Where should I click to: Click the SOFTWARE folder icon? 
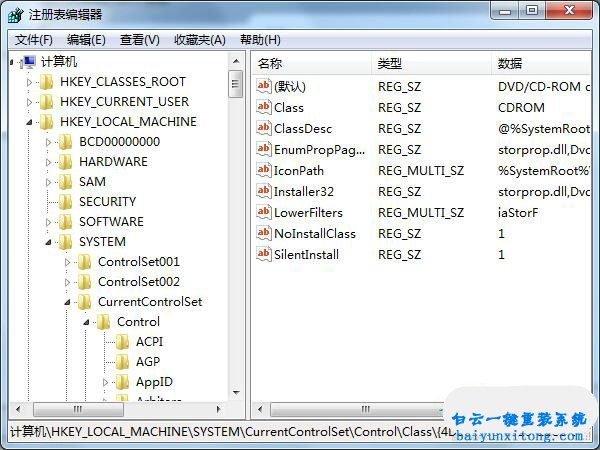tap(66, 222)
